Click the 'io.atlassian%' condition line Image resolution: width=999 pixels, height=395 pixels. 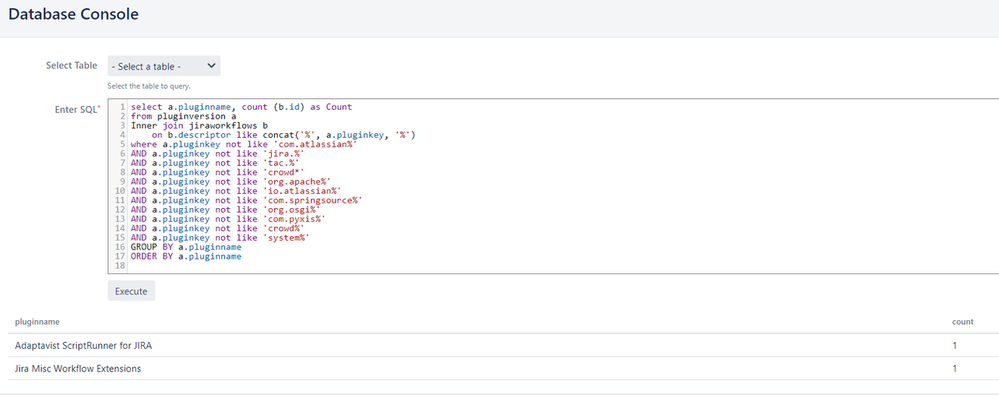pyautogui.click(x=236, y=191)
